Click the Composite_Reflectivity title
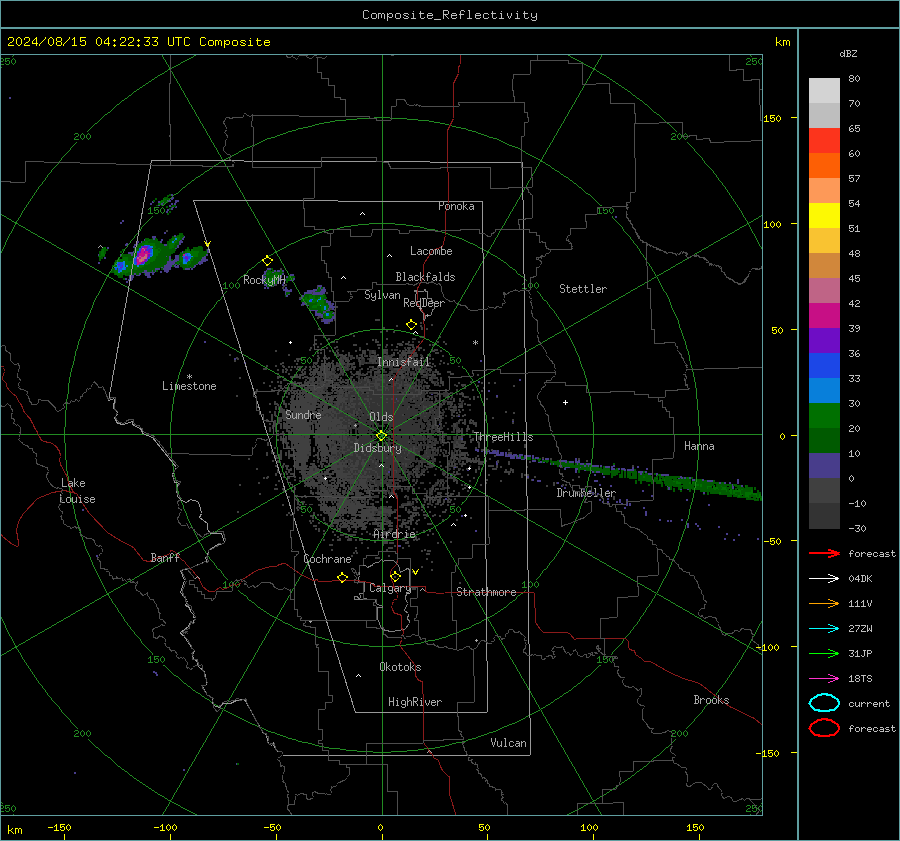900x841 pixels. [x=450, y=15]
